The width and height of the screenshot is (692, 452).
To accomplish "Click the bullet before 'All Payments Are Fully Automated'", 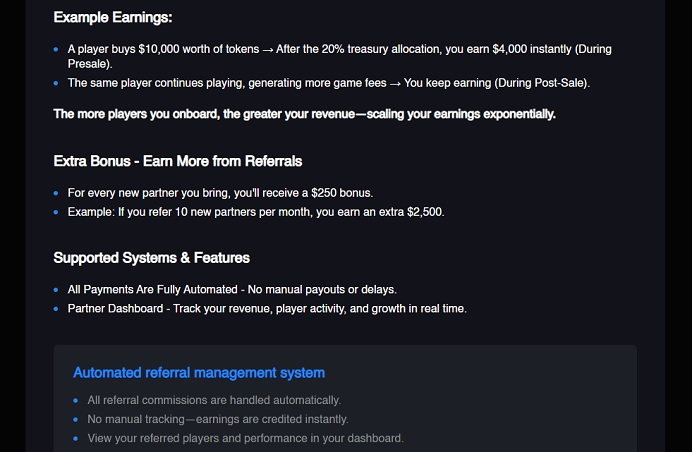I will pyautogui.click(x=56, y=290).
